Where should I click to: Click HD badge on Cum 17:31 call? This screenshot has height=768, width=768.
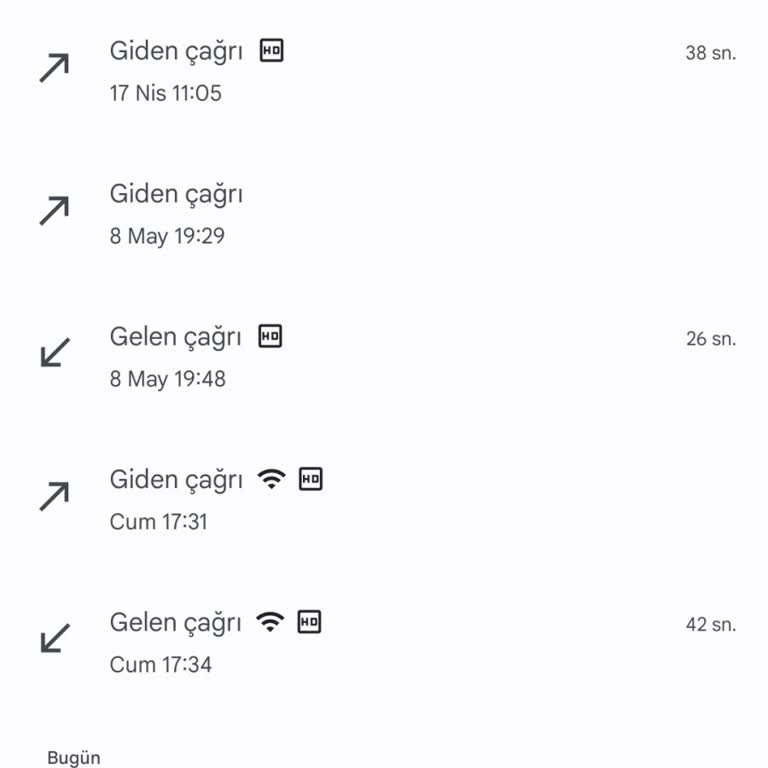coord(311,479)
